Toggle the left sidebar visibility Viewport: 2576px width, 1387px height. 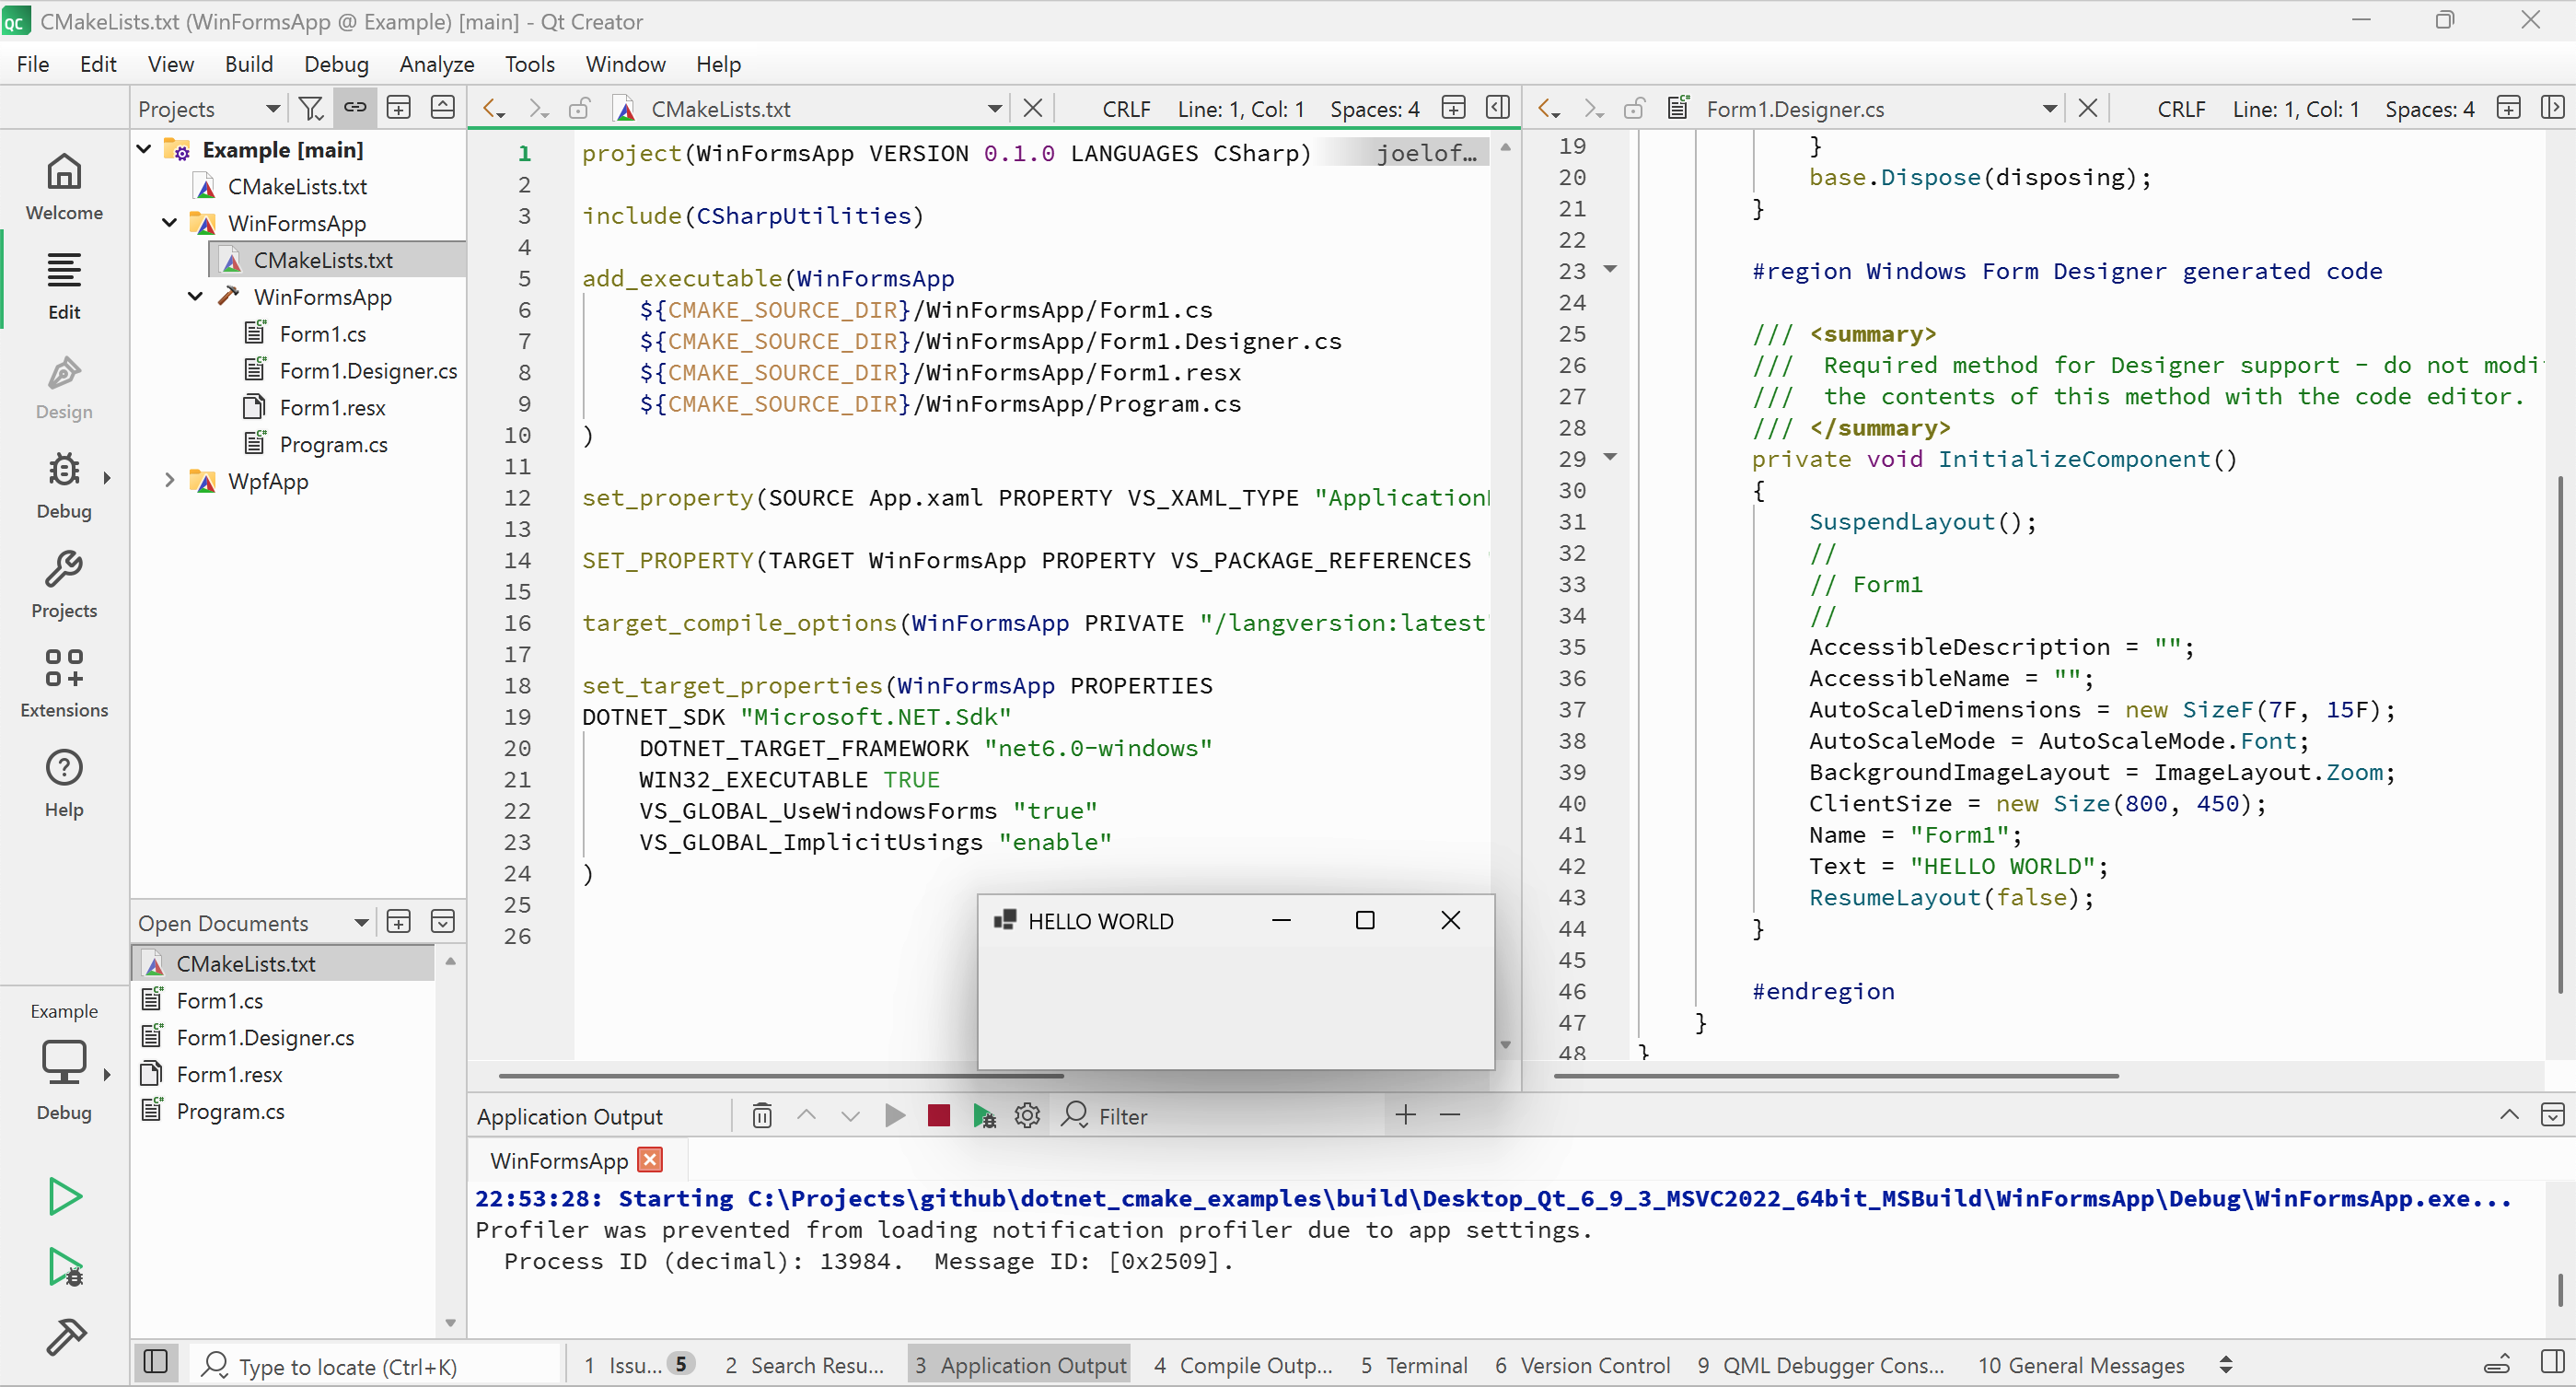pos(155,1362)
